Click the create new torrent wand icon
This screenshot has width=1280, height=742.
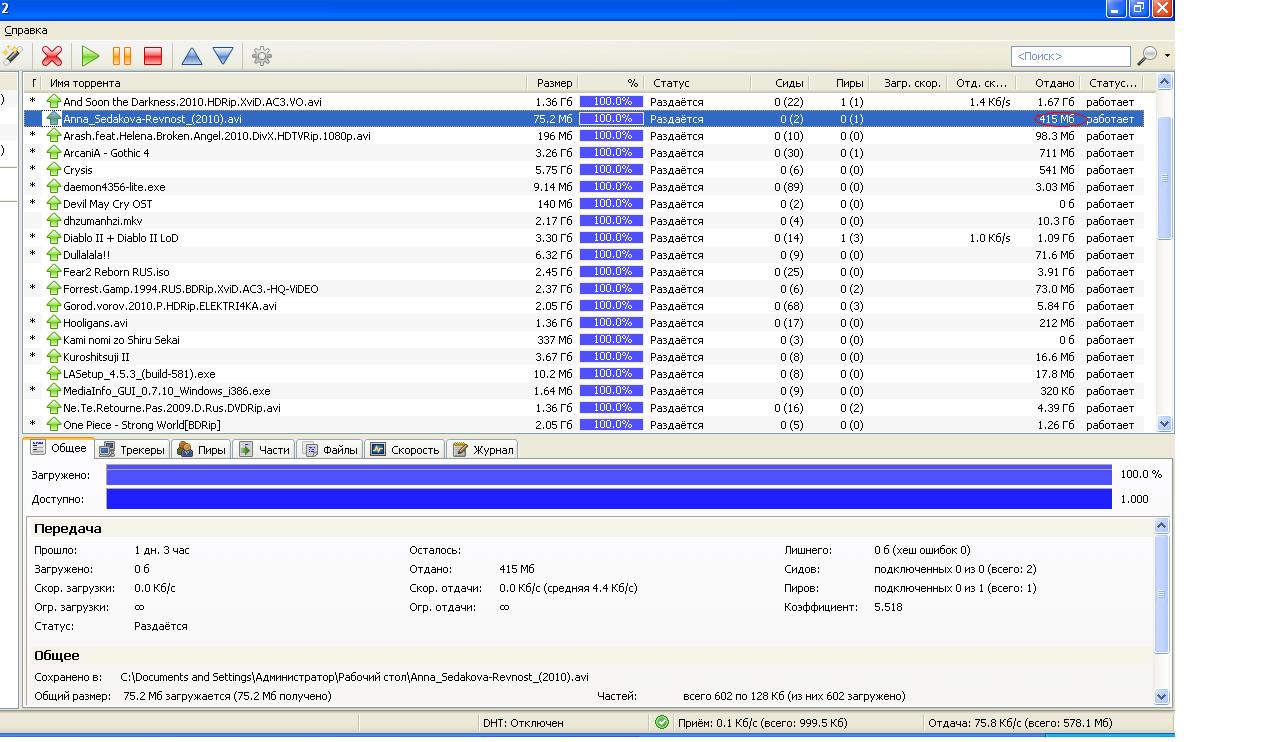tap(12, 56)
